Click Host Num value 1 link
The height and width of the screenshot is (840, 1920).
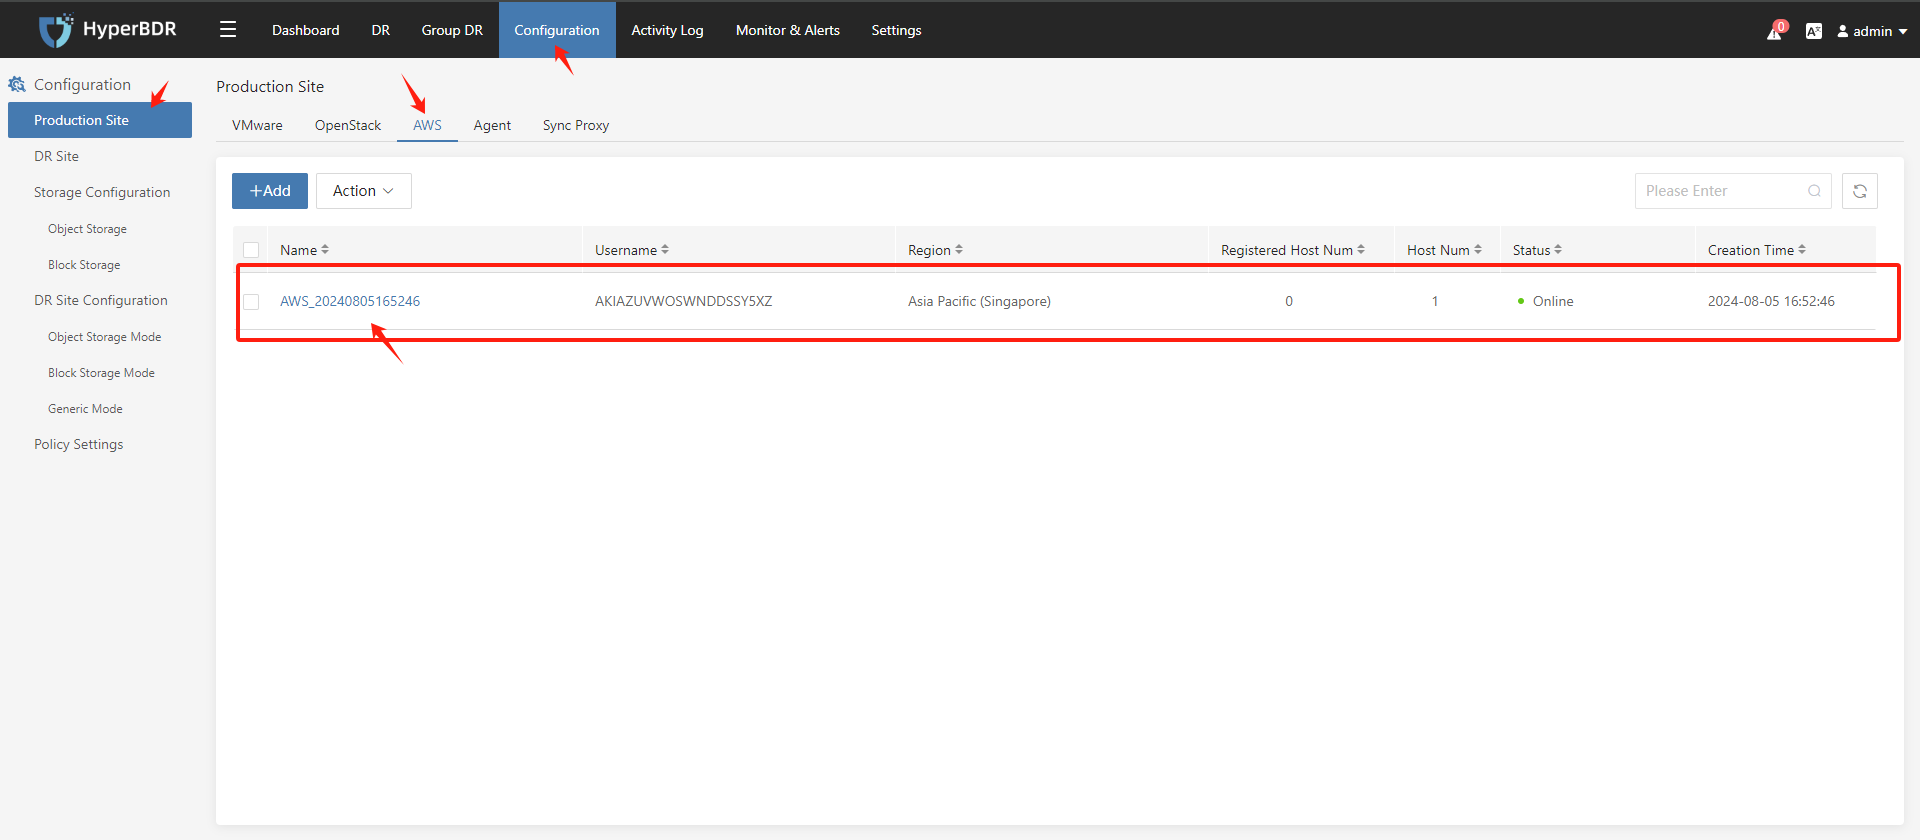[1435, 301]
